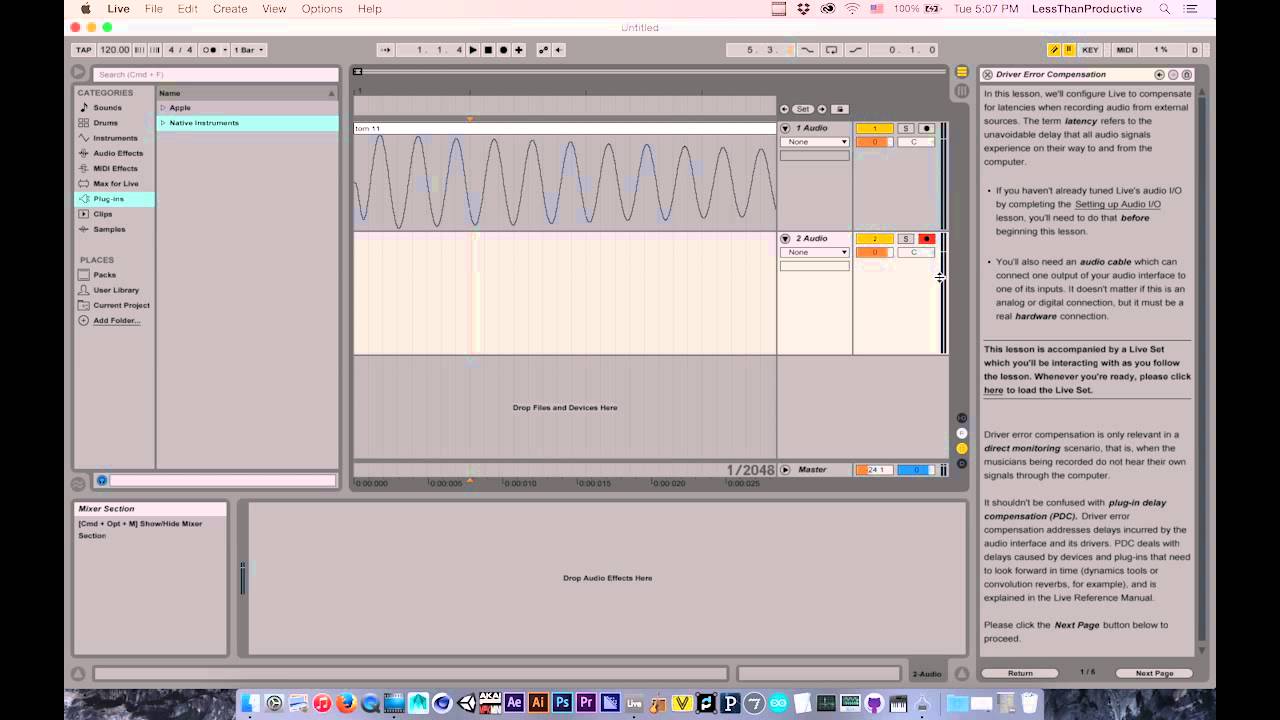Image resolution: width=1280 pixels, height=720 pixels.
Task: Open 1 Audio None chooser dropdown
Action: [814, 142]
